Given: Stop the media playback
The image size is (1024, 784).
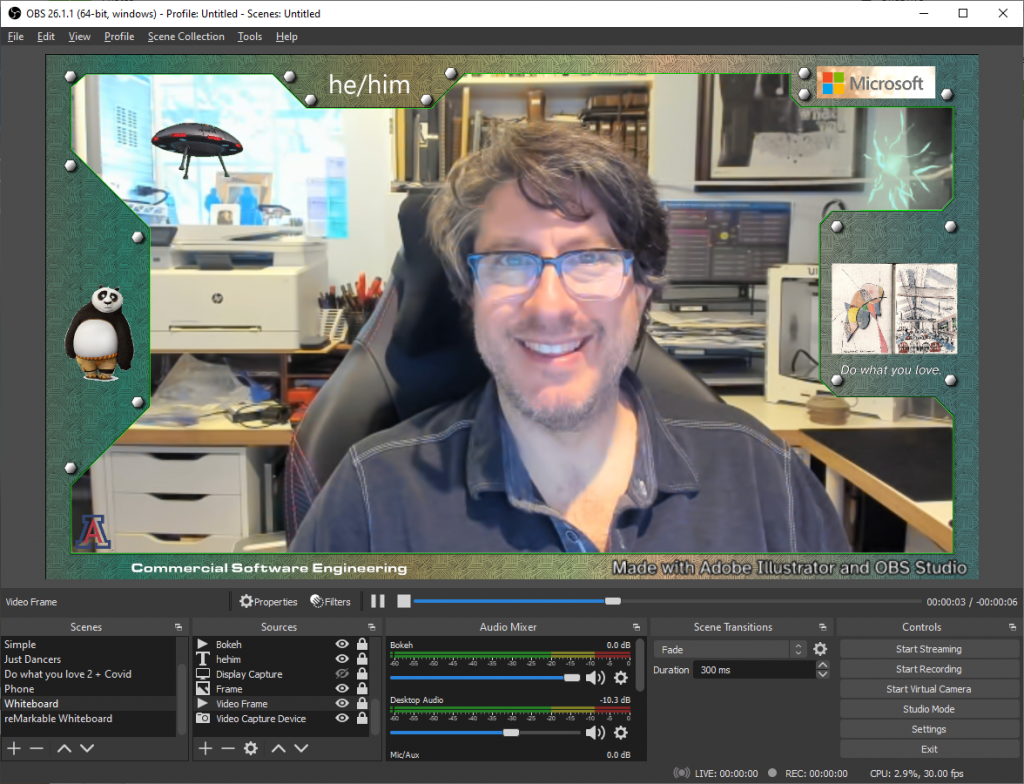Looking at the screenshot, I should pos(404,601).
